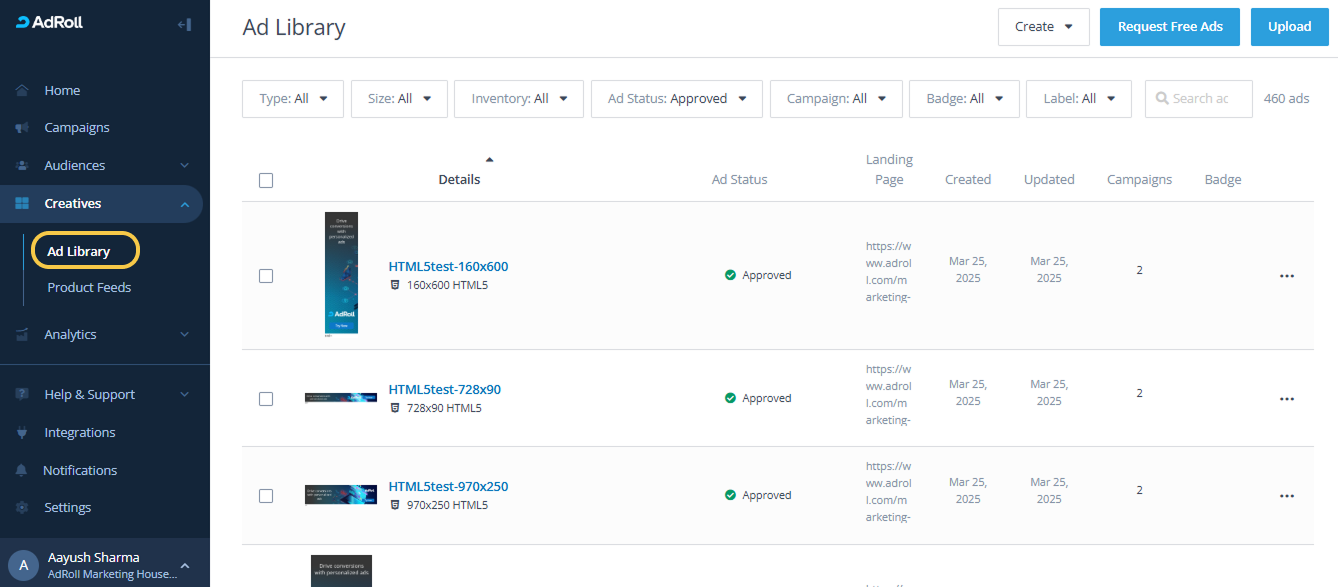Click the Request Free Ads button
The image size is (1338, 587).
[1170, 27]
